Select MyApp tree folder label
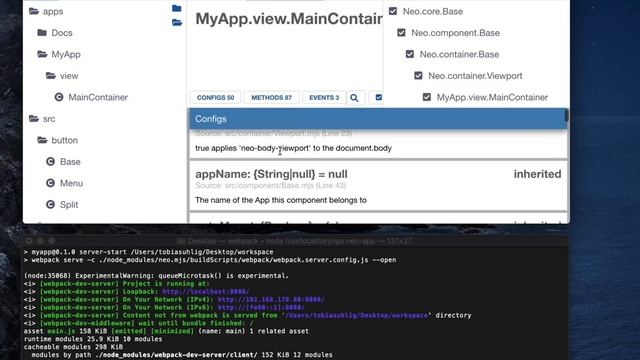Viewport: 640px width, 360px height. coord(66,54)
